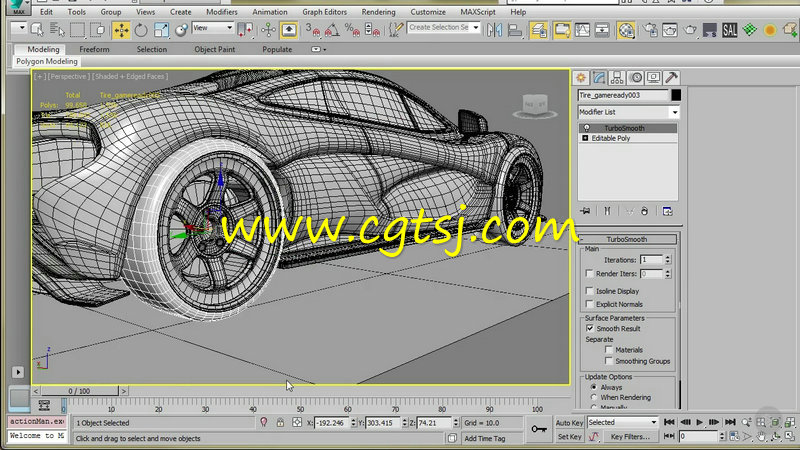Viewport: 800px width, 450px height.
Task: Click the Mirror tool
Action: coord(494,30)
